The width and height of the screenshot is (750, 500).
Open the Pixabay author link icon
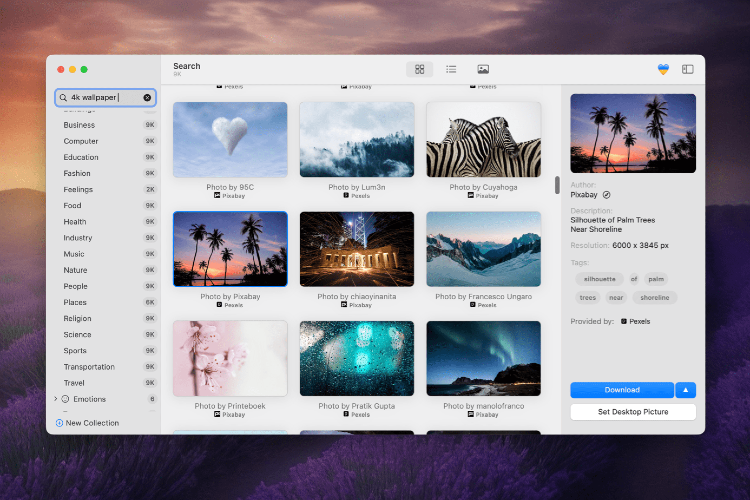coord(607,195)
